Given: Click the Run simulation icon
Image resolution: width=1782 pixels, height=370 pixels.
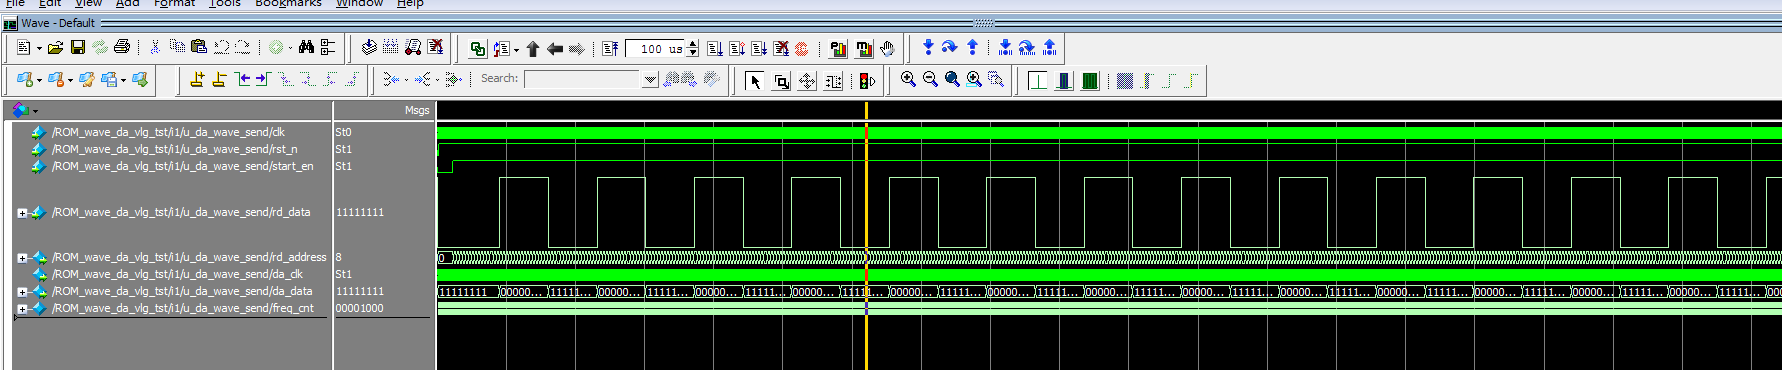Looking at the screenshot, I should click(715, 48).
